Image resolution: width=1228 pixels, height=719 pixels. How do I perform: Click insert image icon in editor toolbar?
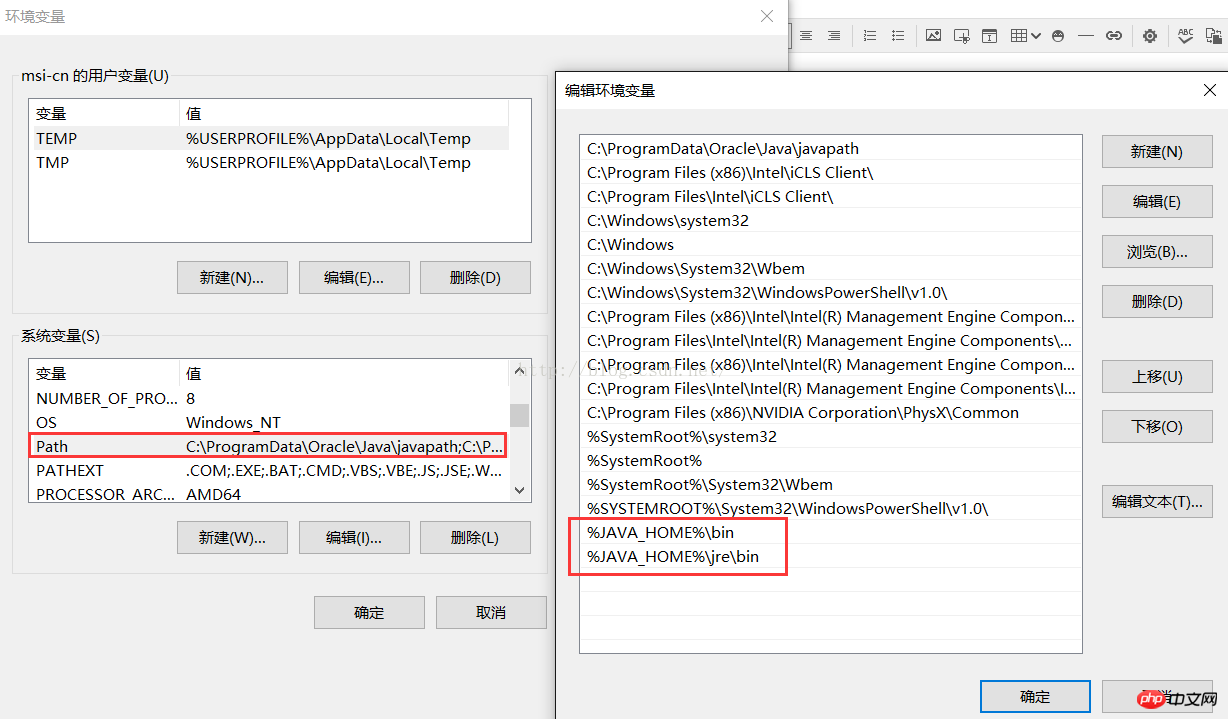point(933,35)
